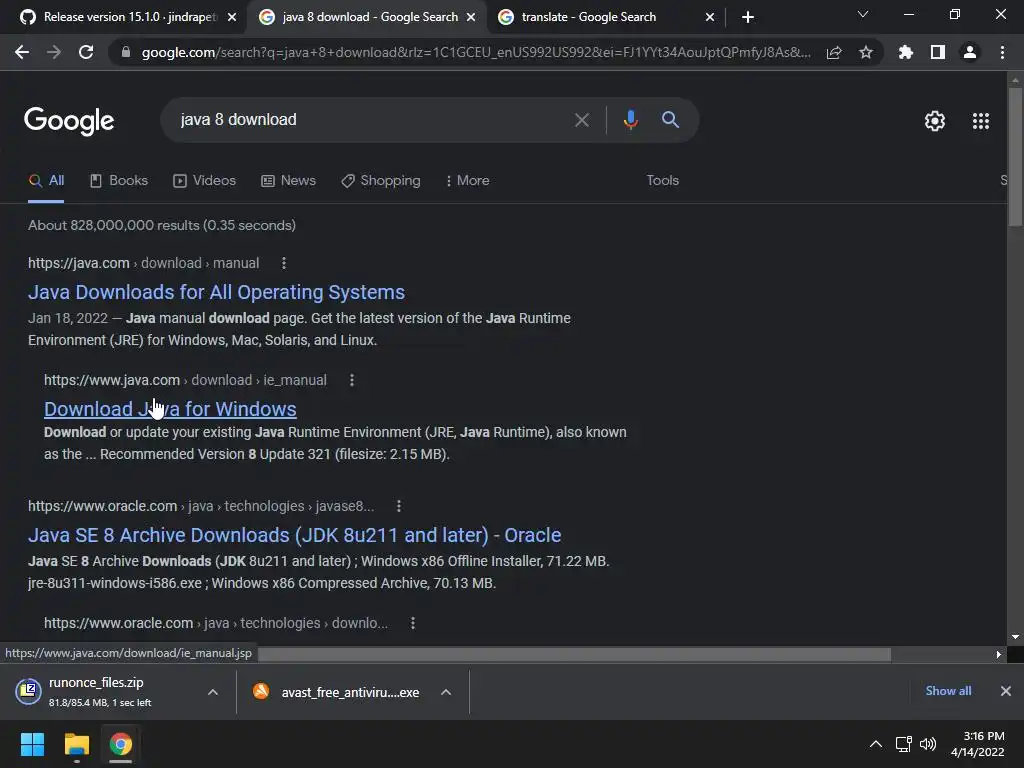
Task: Open volume control tray icon
Action: pos(928,744)
